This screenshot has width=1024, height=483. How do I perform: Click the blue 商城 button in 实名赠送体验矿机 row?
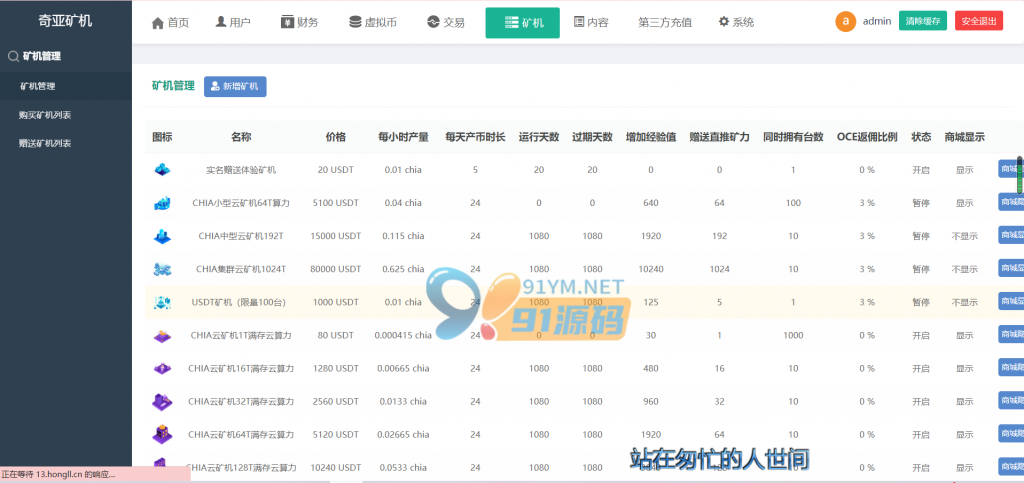point(1011,168)
